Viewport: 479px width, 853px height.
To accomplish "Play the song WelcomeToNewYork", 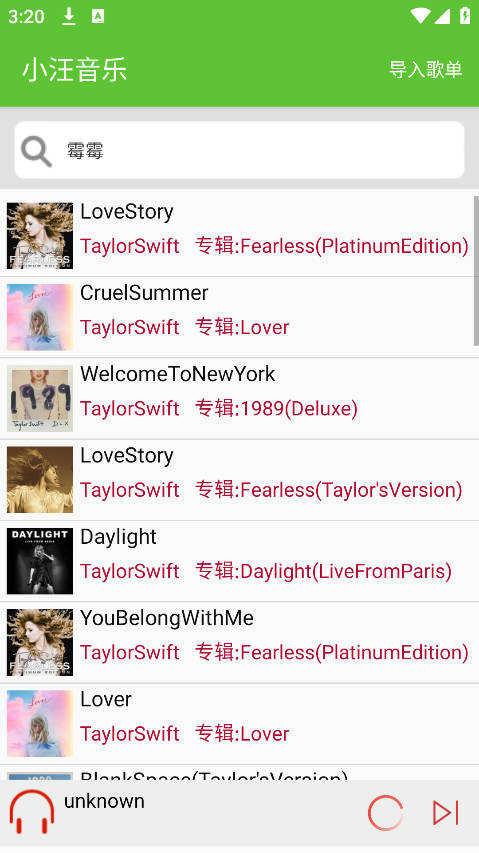I will point(178,374).
